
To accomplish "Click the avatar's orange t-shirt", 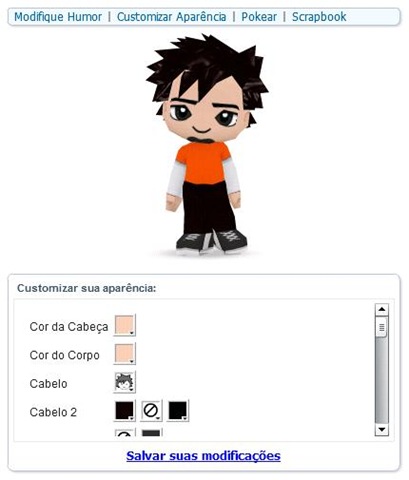I will [203, 162].
